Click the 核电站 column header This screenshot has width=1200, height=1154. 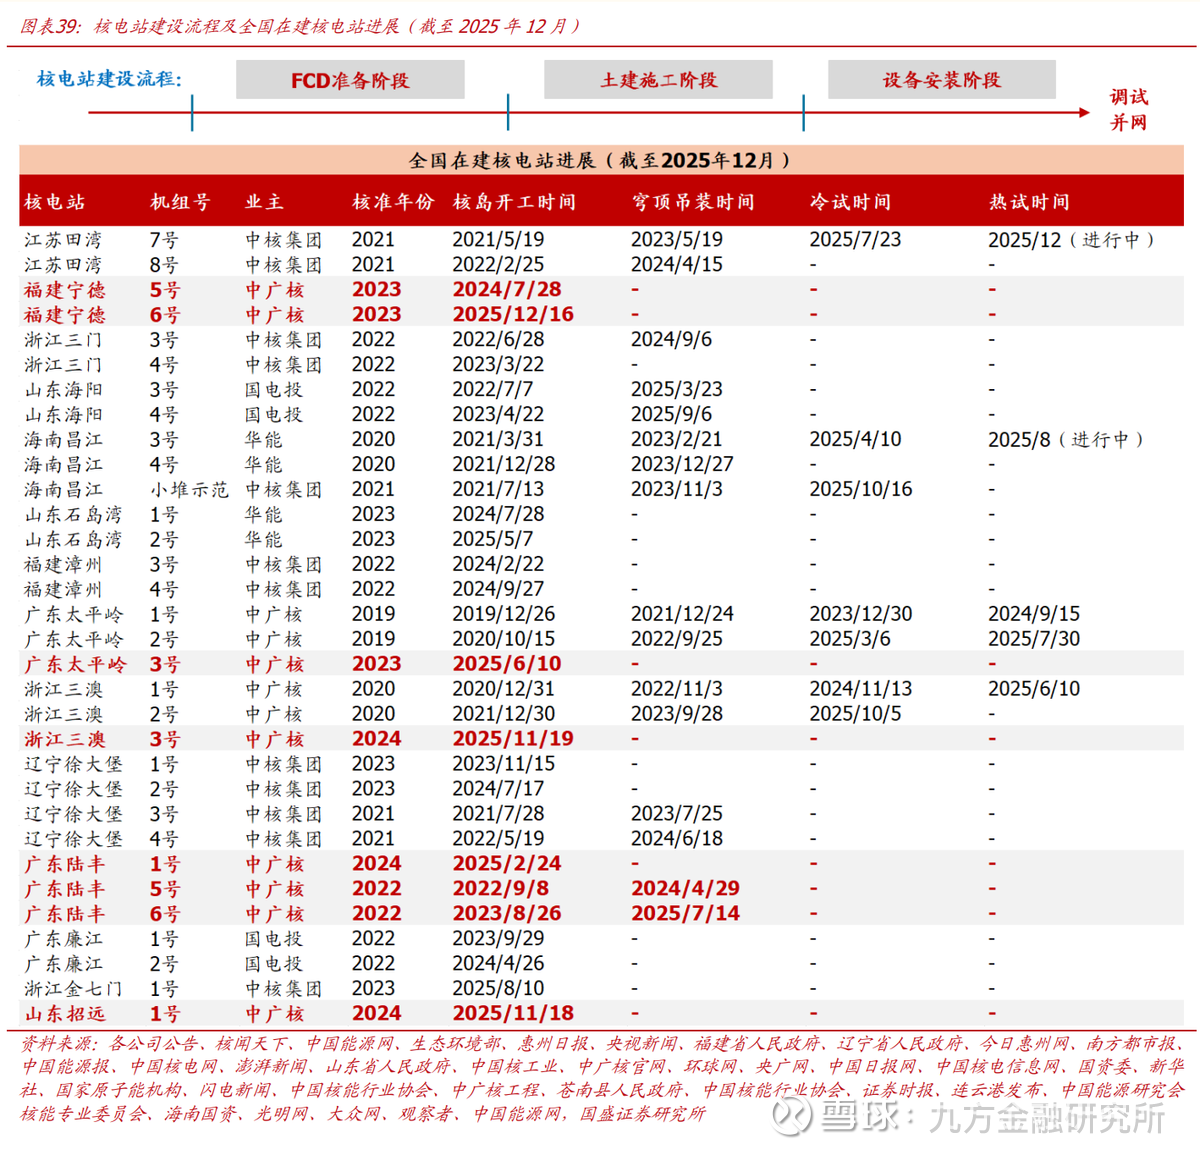(55, 202)
